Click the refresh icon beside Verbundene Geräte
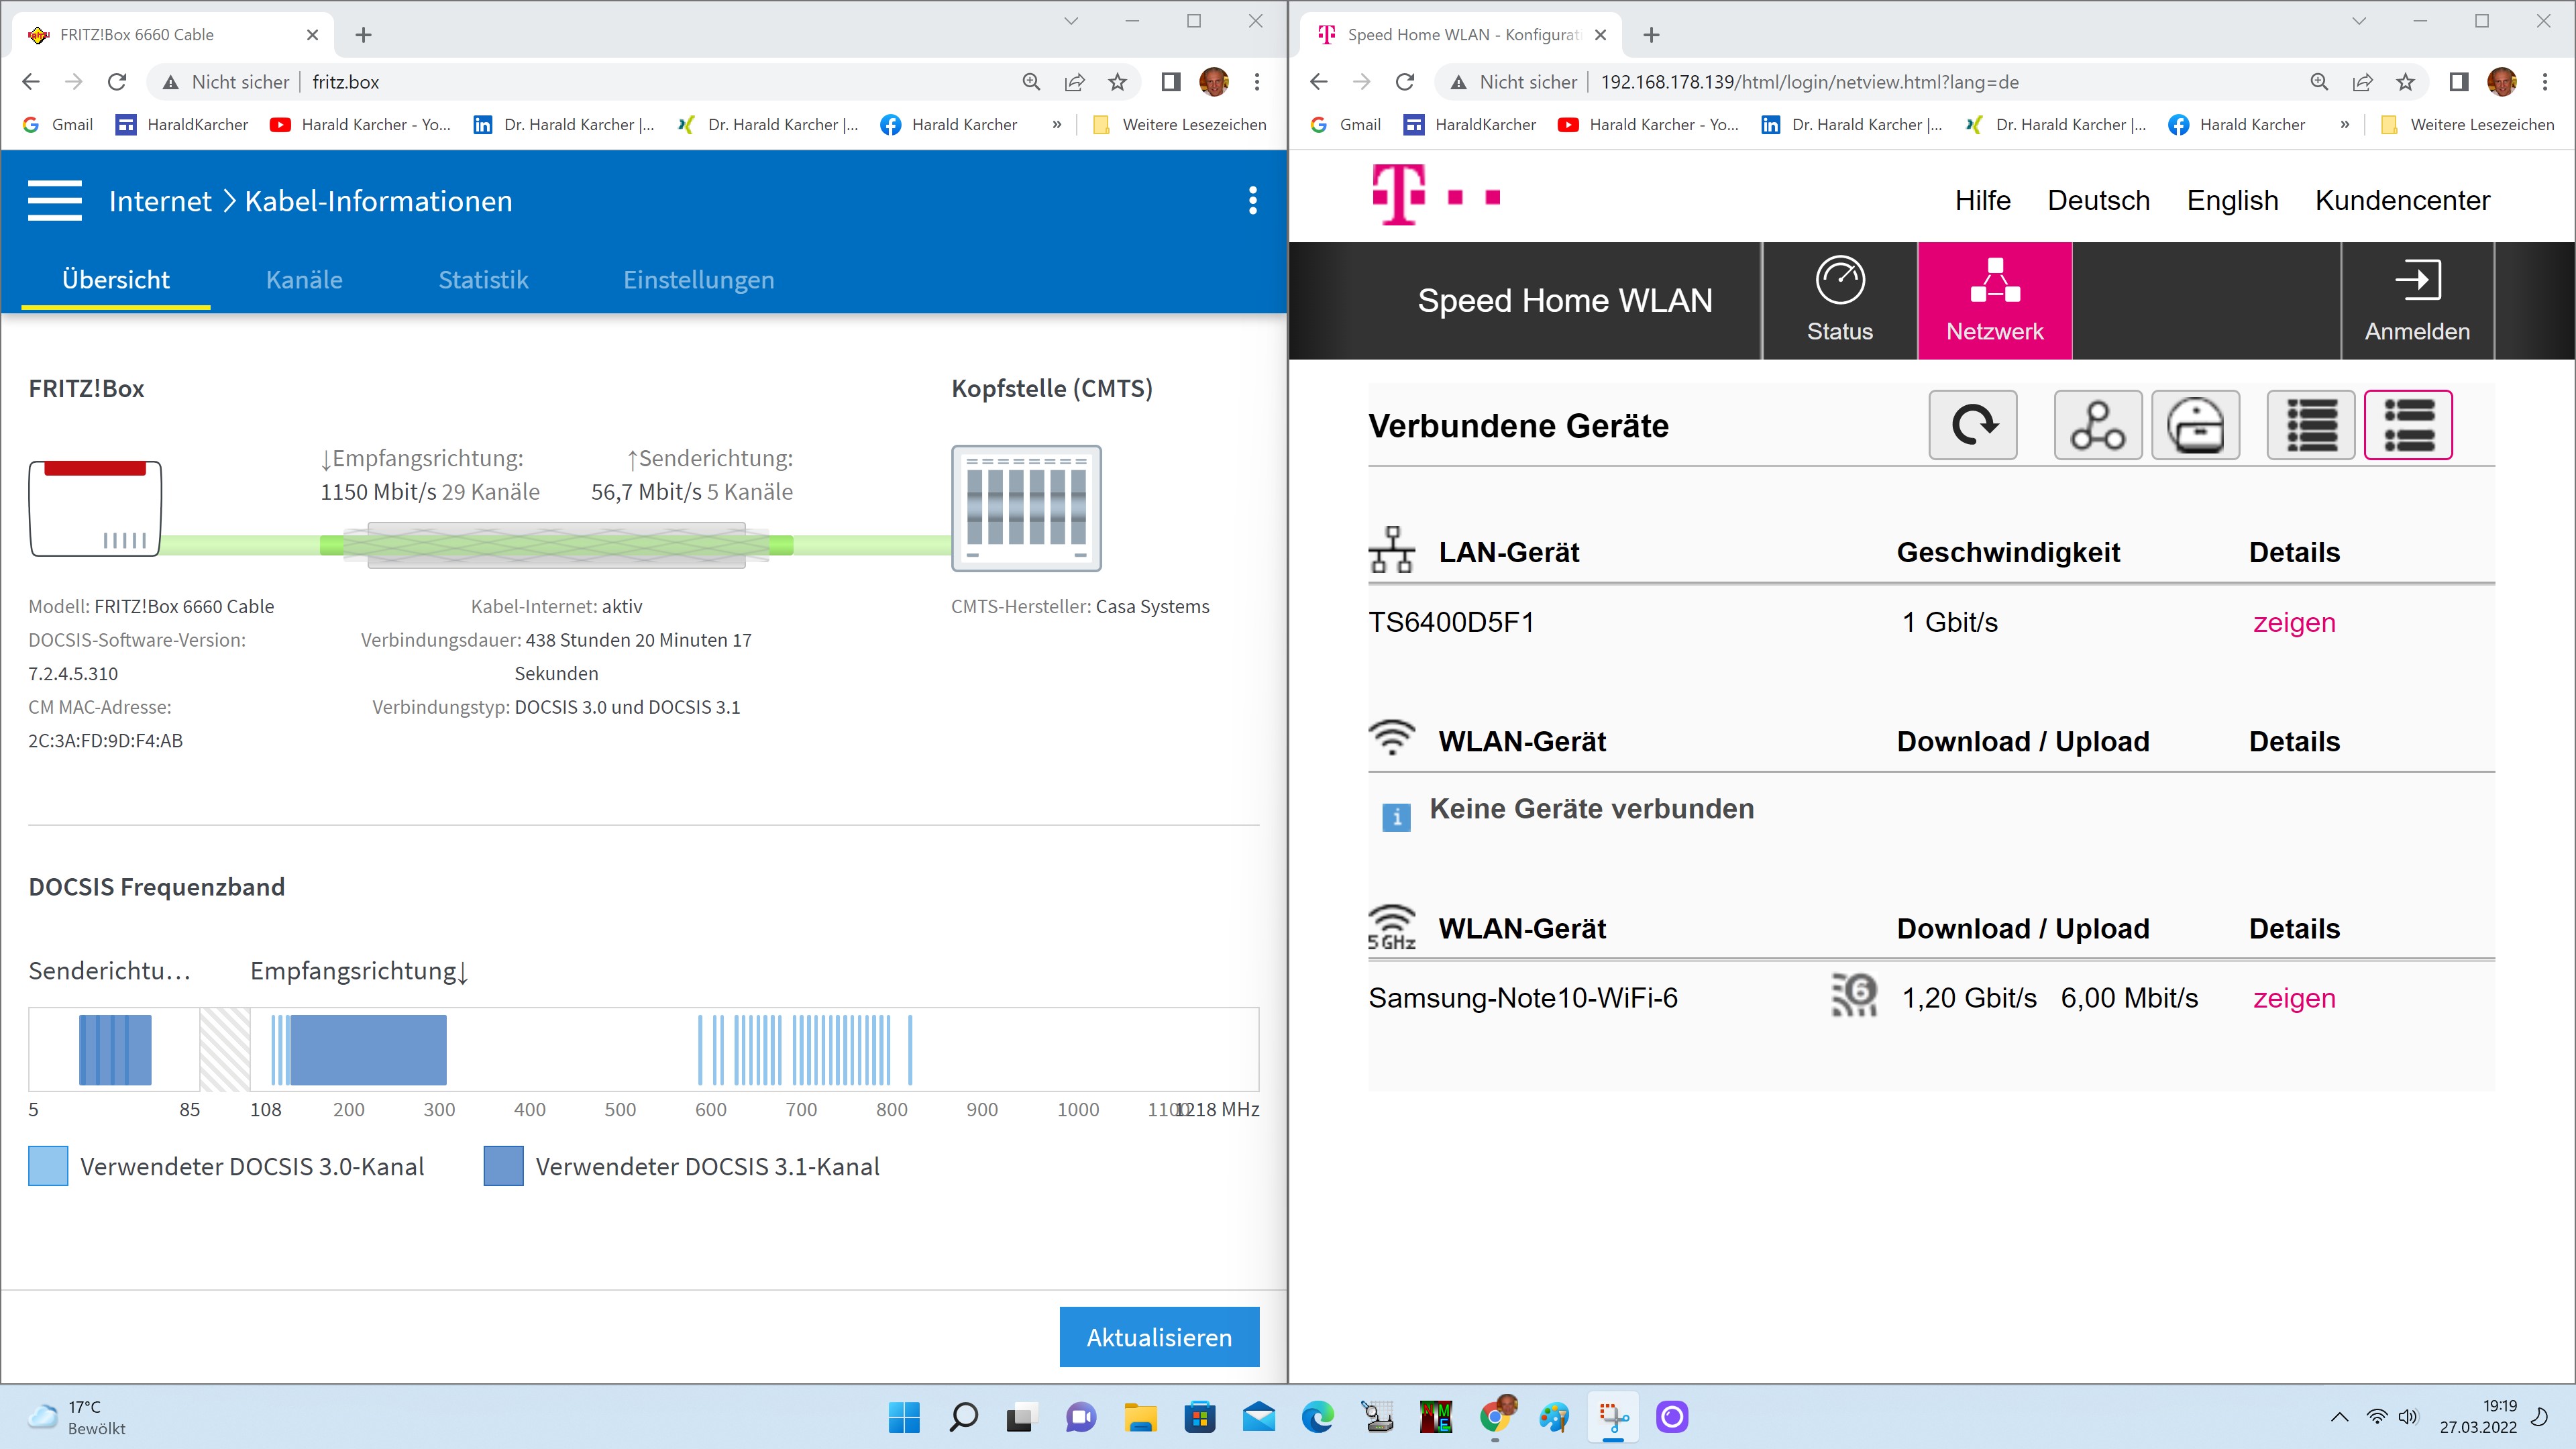The image size is (2576, 1449). [1972, 425]
